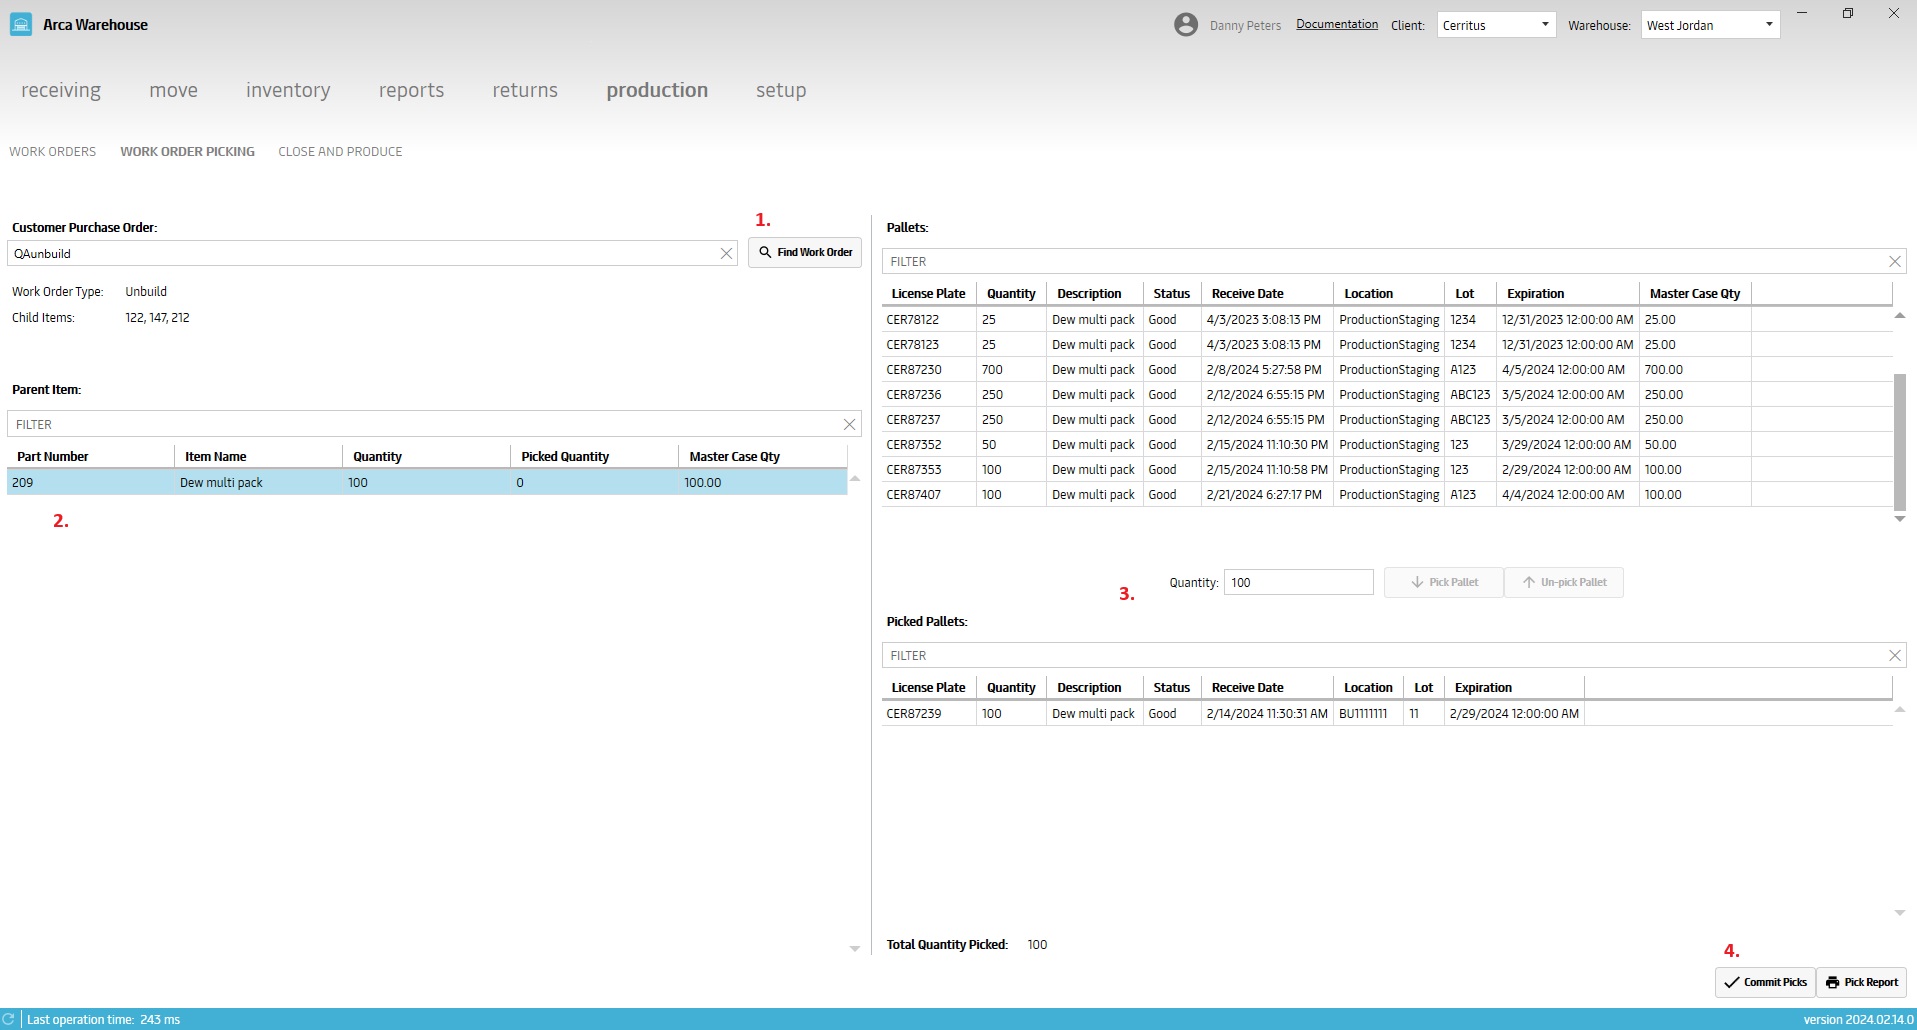Open the Pick Report
The width and height of the screenshot is (1917, 1030).
[1862, 982]
